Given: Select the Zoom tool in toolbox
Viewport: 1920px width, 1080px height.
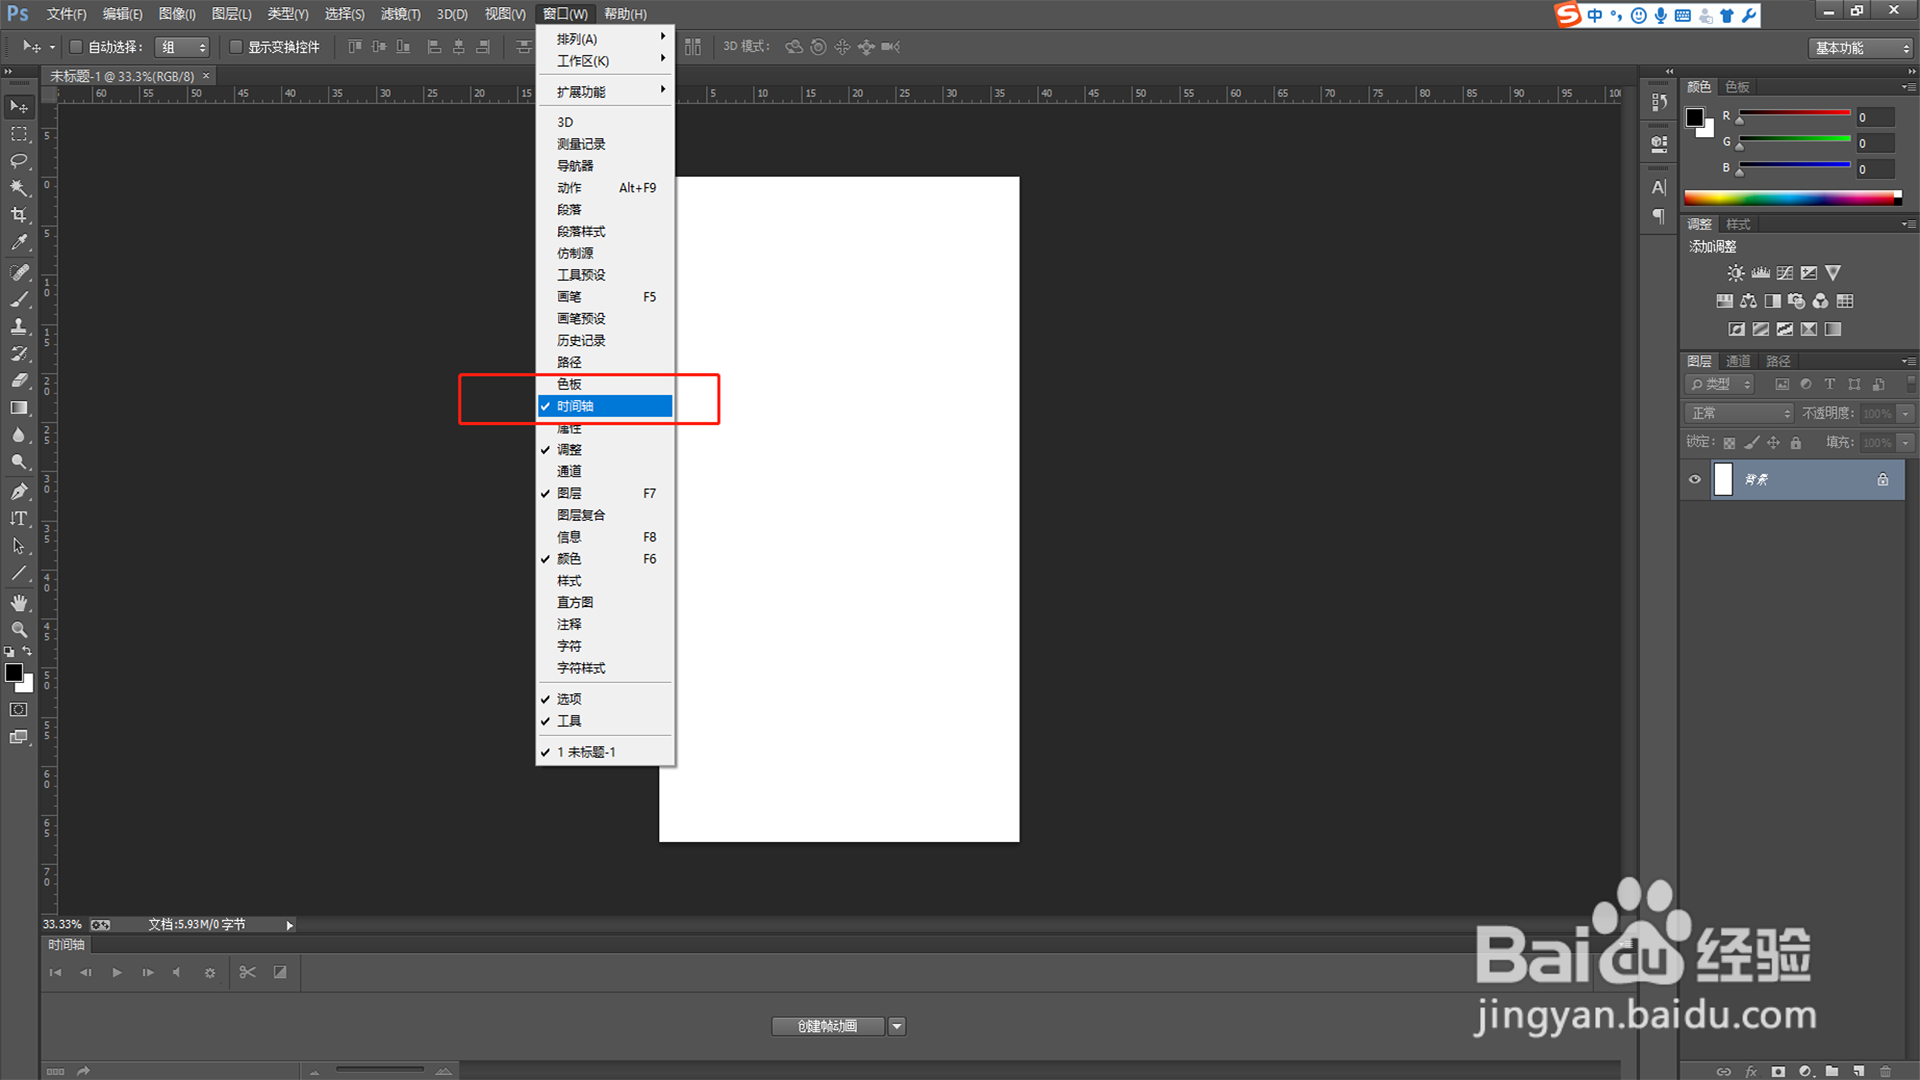Looking at the screenshot, I should 18,630.
